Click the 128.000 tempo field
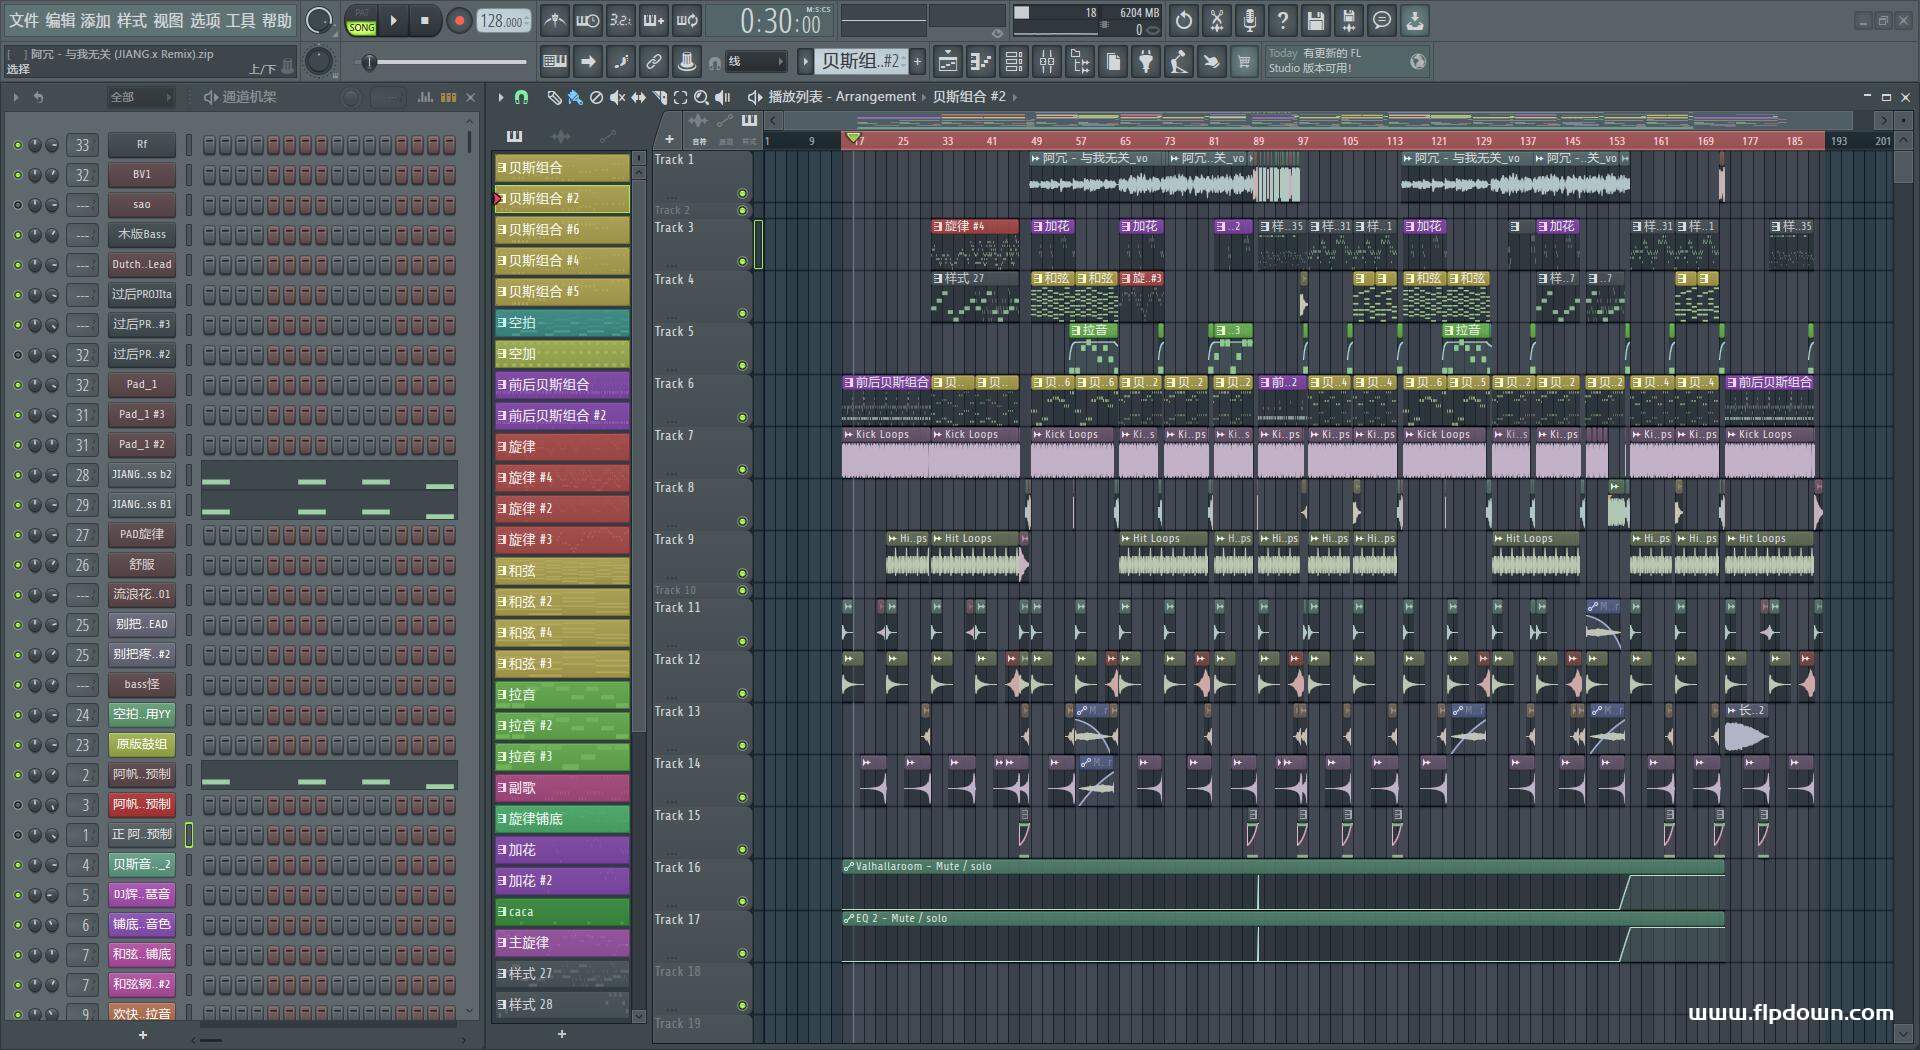 click(x=504, y=21)
